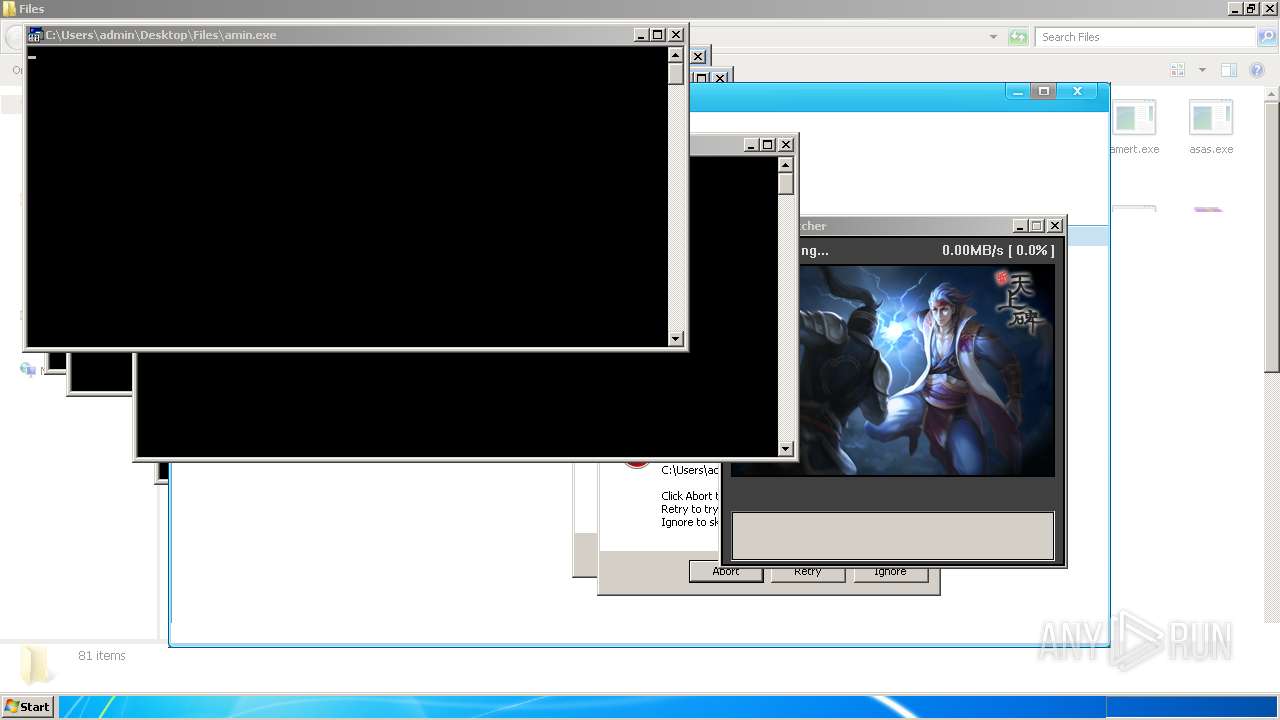Image resolution: width=1280 pixels, height=720 pixels.
Task: Open Explorer help via question mark icon
Action: (x=1258, y=70)
